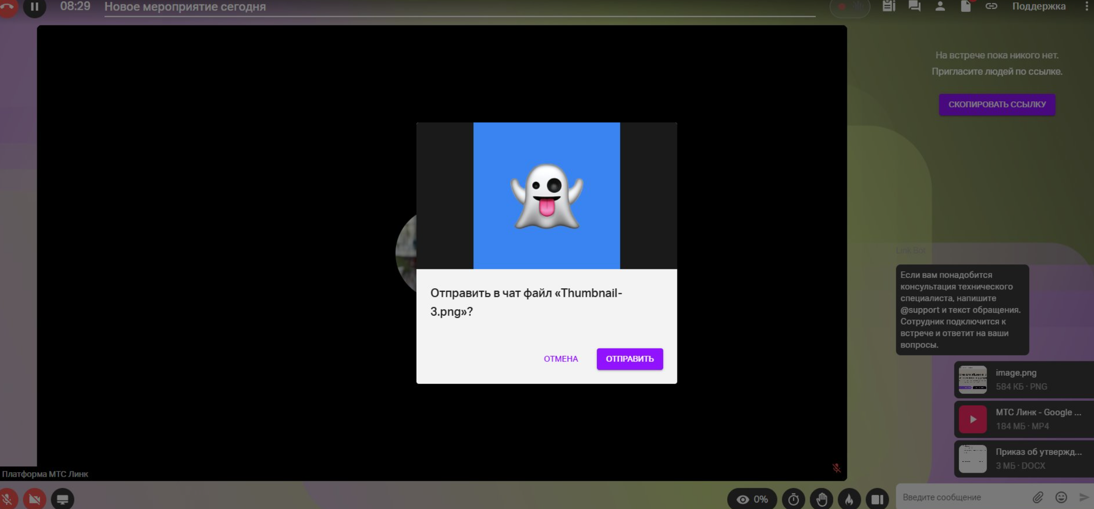Pause the event with the pause button

click(35, 7)
